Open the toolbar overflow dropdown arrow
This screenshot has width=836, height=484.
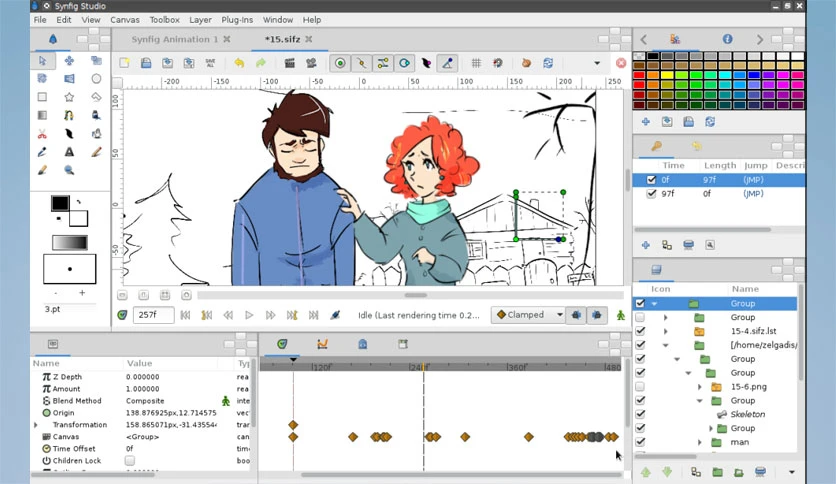pos(597,63)
